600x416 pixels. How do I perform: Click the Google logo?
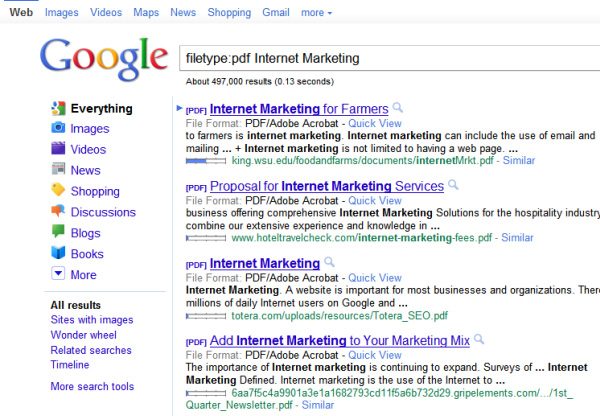104,61
